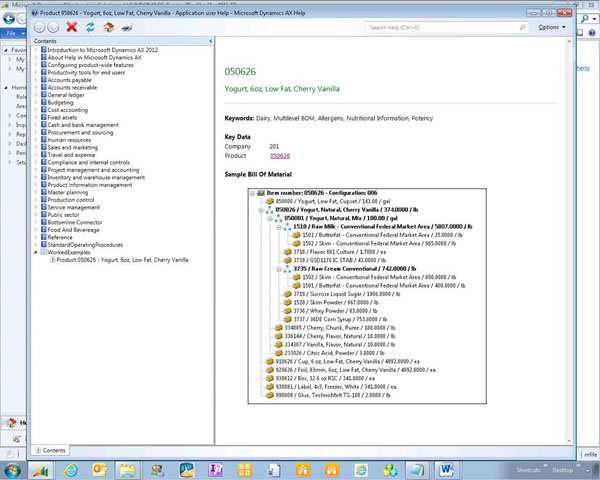Viewport: 600px width, 480px height.
Task: Select Product information management topic
Action: pyautogui.click(x=90, y=184)
